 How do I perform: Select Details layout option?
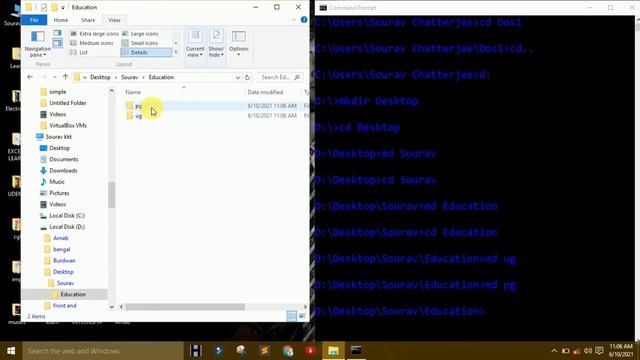point(146,52)
